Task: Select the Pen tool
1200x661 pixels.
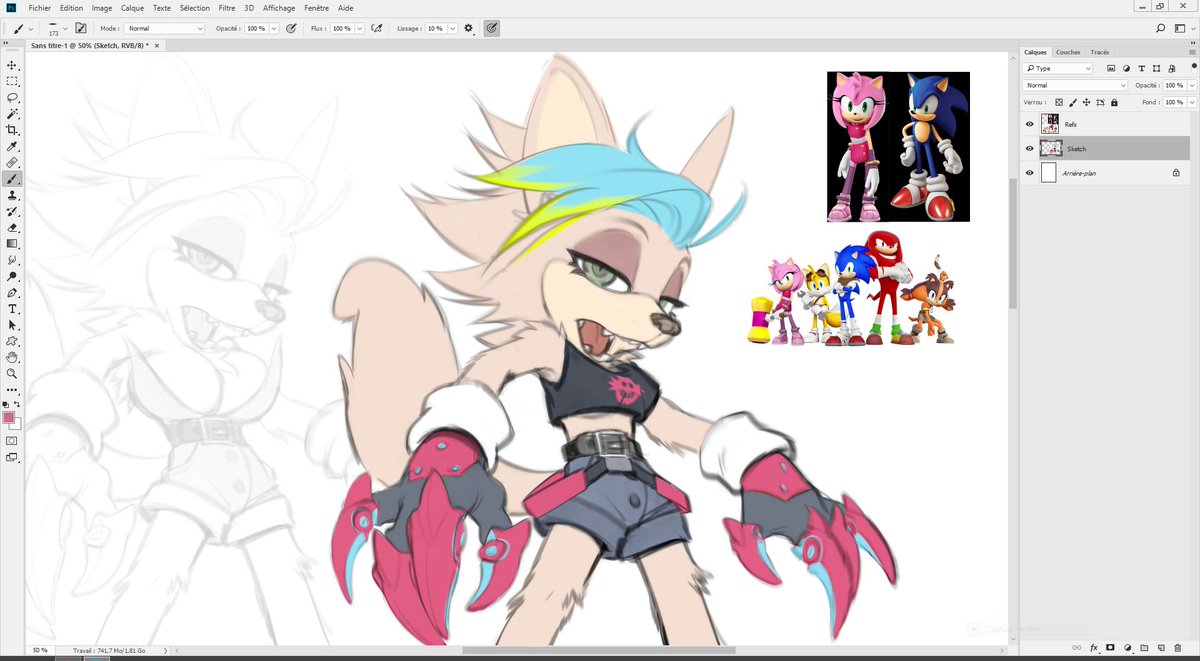Action: tap(12, 293)
